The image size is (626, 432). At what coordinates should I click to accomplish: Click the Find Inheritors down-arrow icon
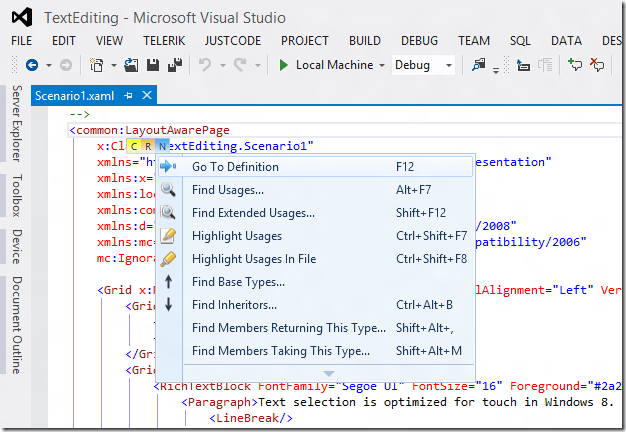point(168,305)
